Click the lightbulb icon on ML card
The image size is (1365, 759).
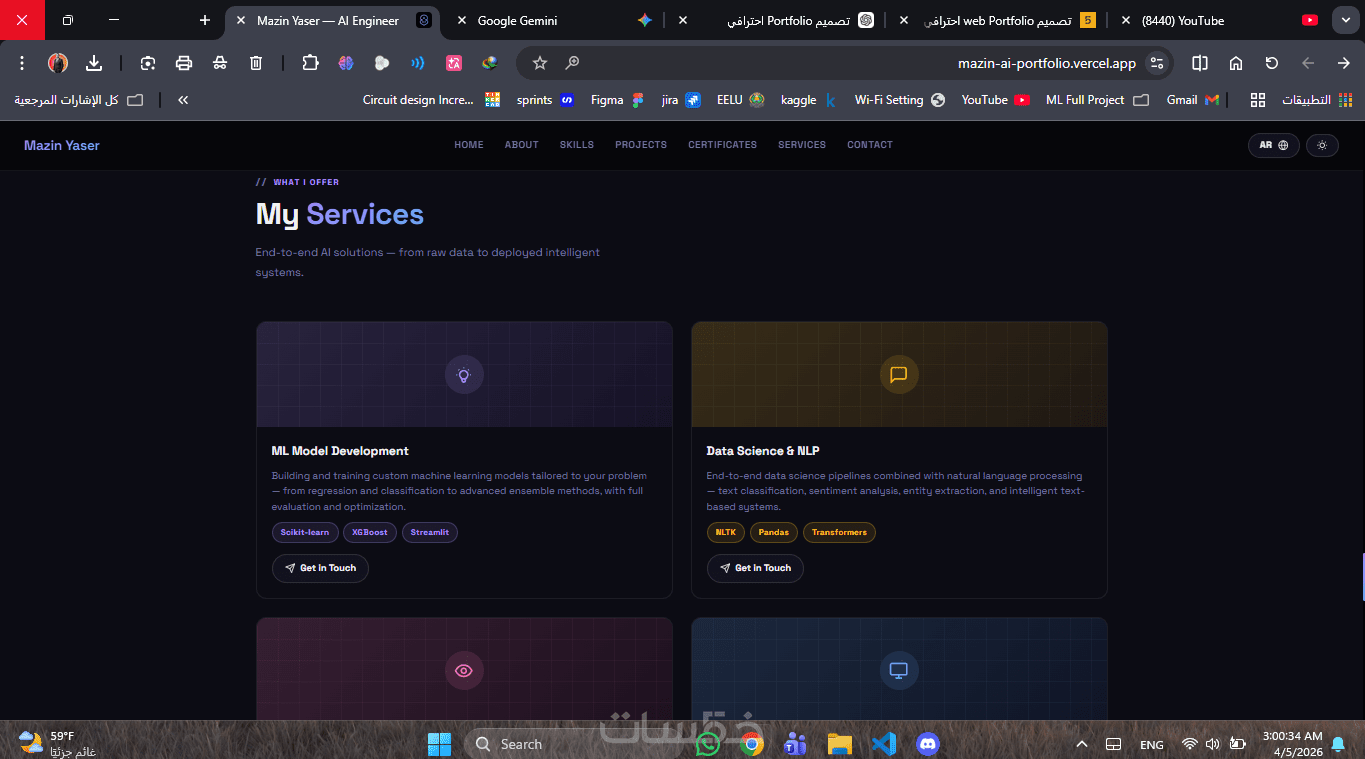click(x=464, y=375)
